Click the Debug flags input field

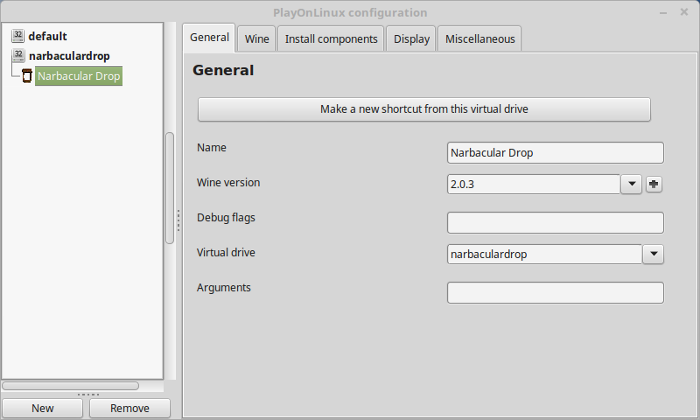[555, 223]
